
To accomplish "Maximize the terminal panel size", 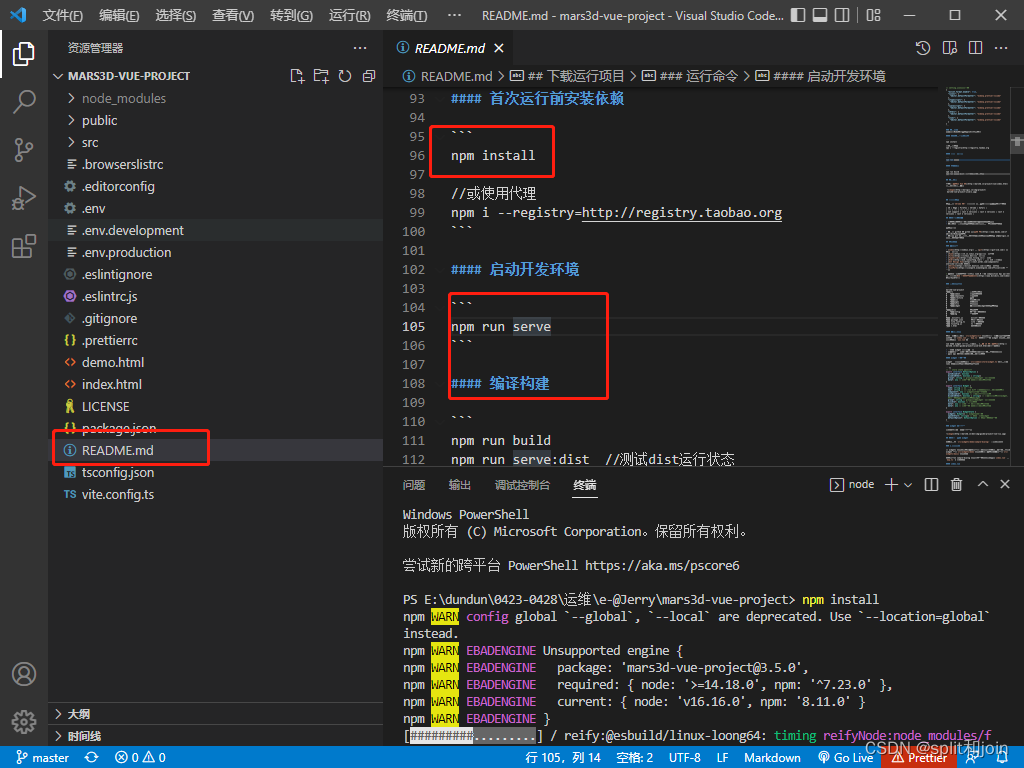I will [982, 485].
